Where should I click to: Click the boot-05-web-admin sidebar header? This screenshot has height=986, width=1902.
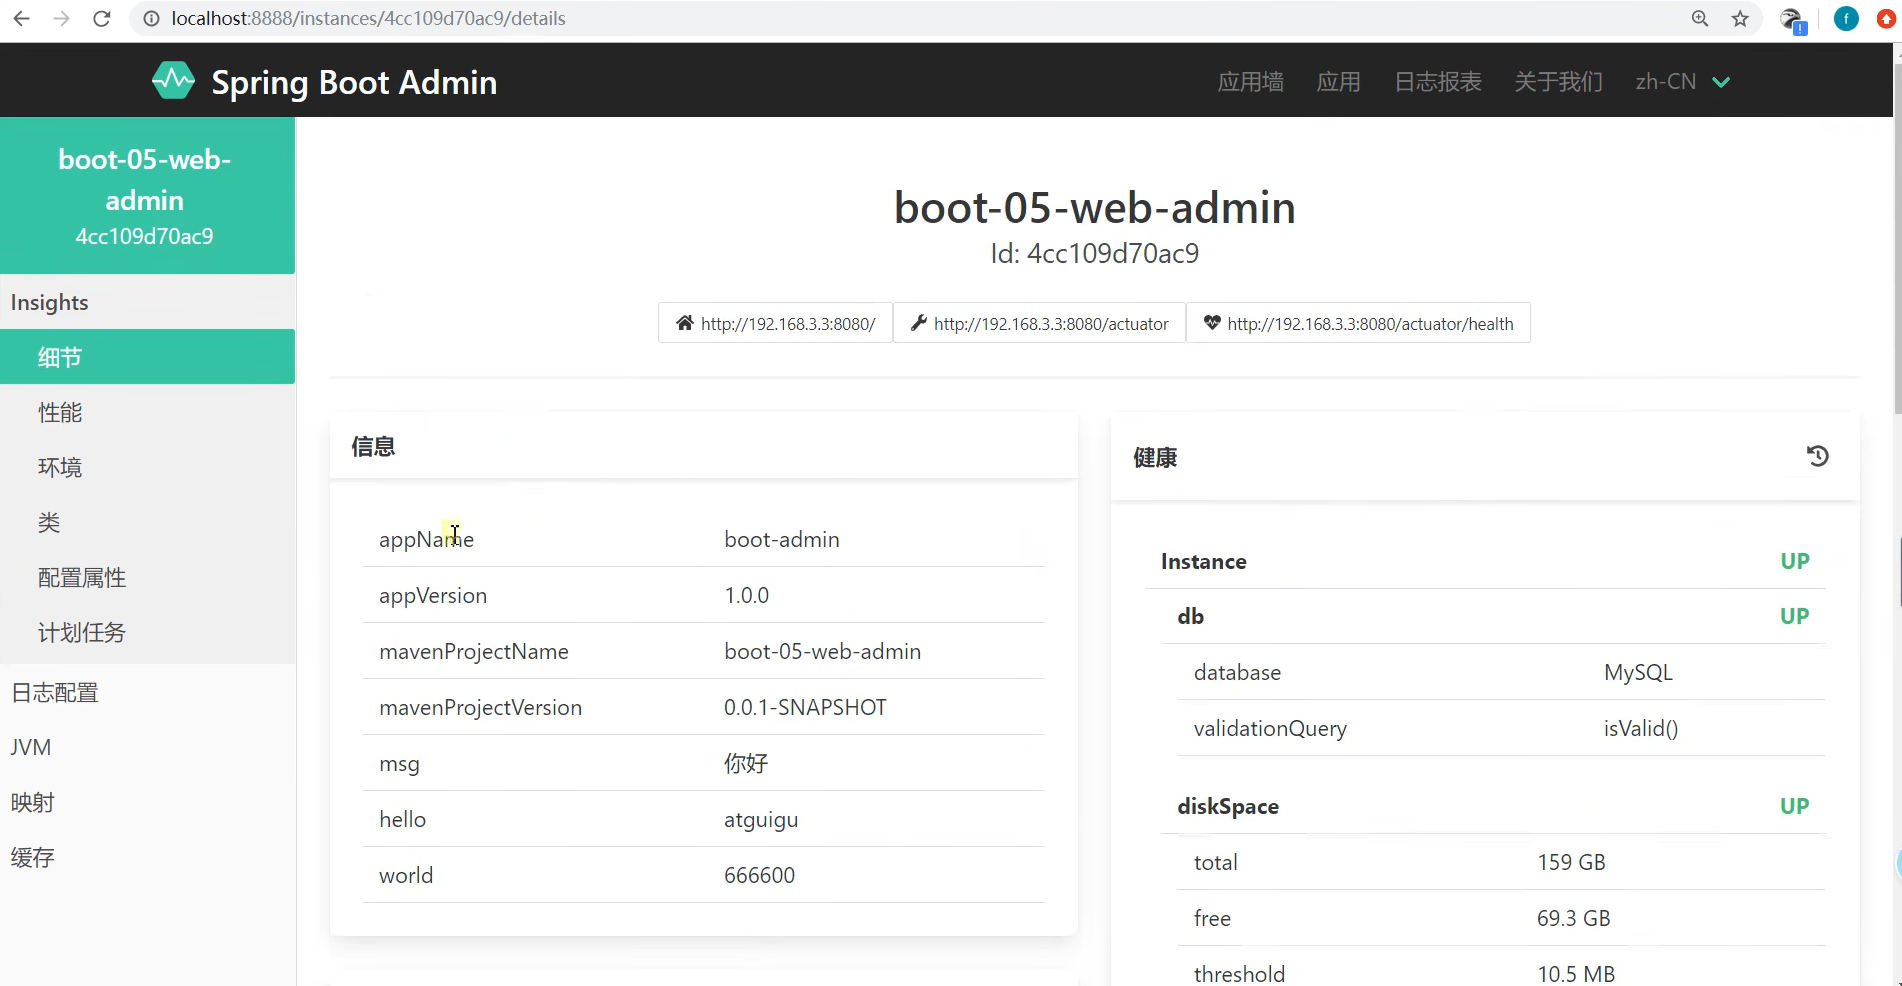147,196
